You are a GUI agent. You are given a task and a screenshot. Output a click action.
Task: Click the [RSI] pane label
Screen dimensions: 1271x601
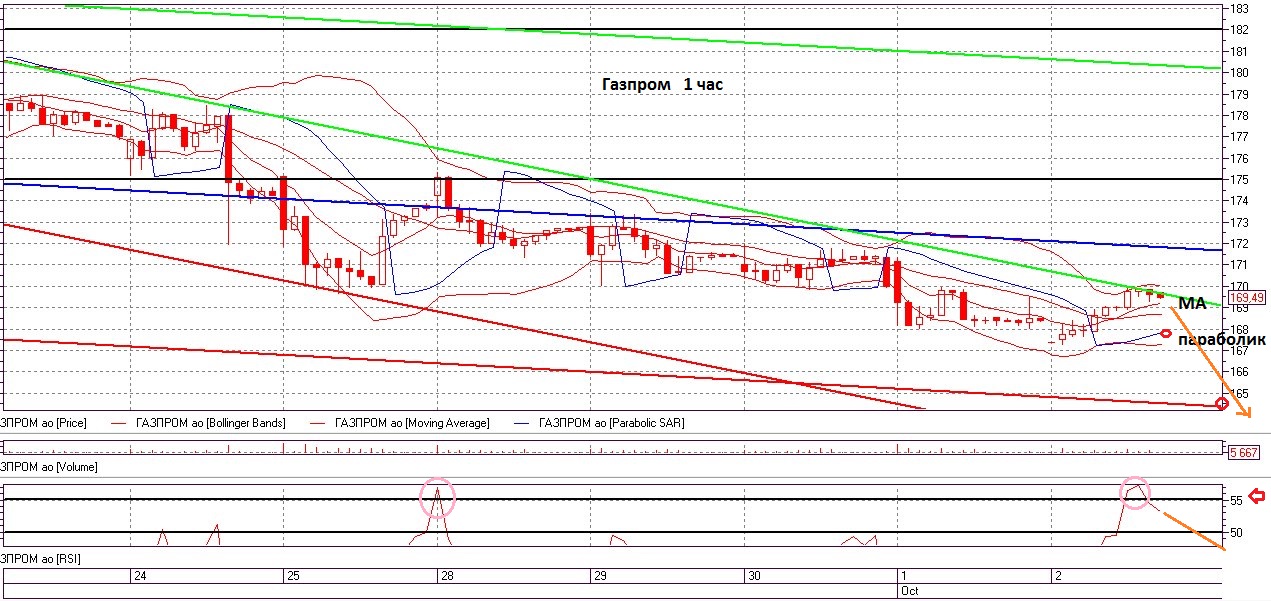[x=42, y=560]
